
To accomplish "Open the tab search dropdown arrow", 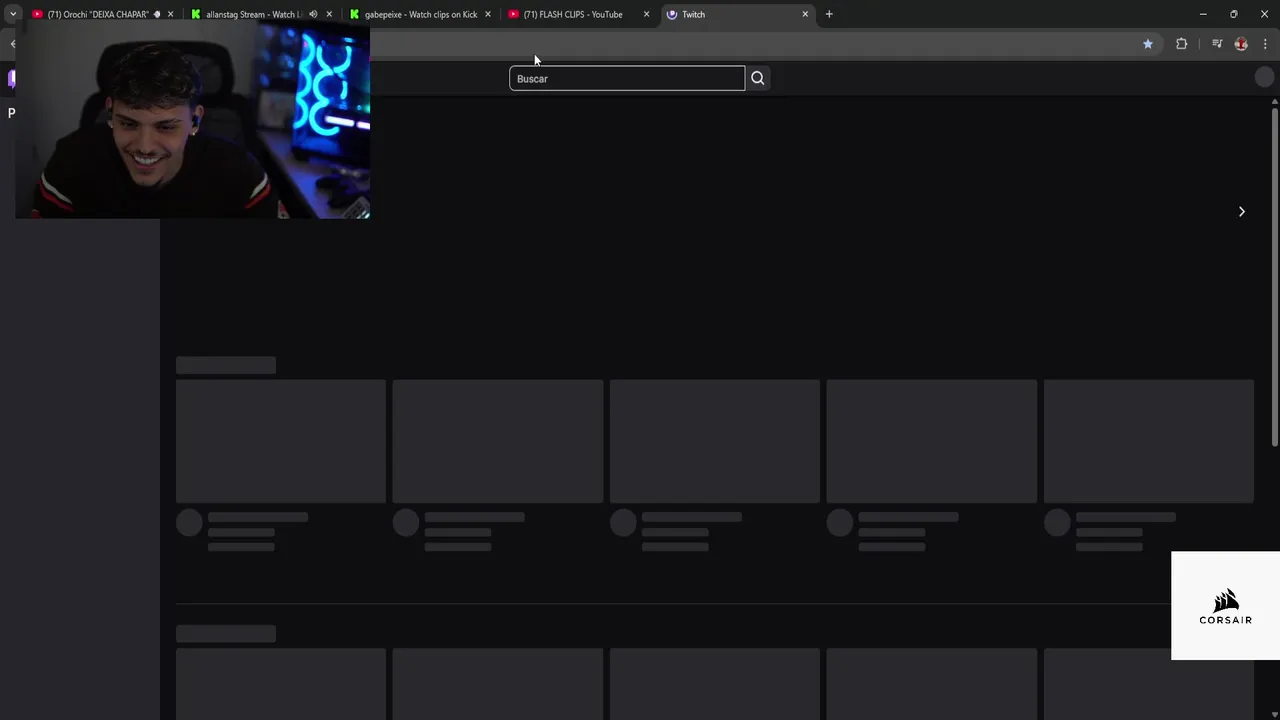I will [12, 14].
